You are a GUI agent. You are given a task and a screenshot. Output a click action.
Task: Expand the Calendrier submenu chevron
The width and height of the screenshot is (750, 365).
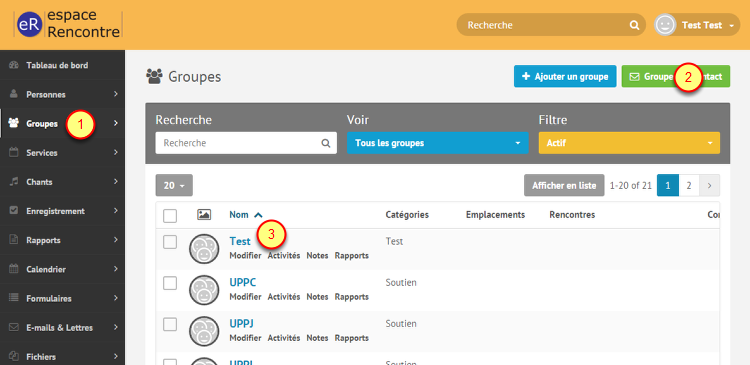click(116, 269)
